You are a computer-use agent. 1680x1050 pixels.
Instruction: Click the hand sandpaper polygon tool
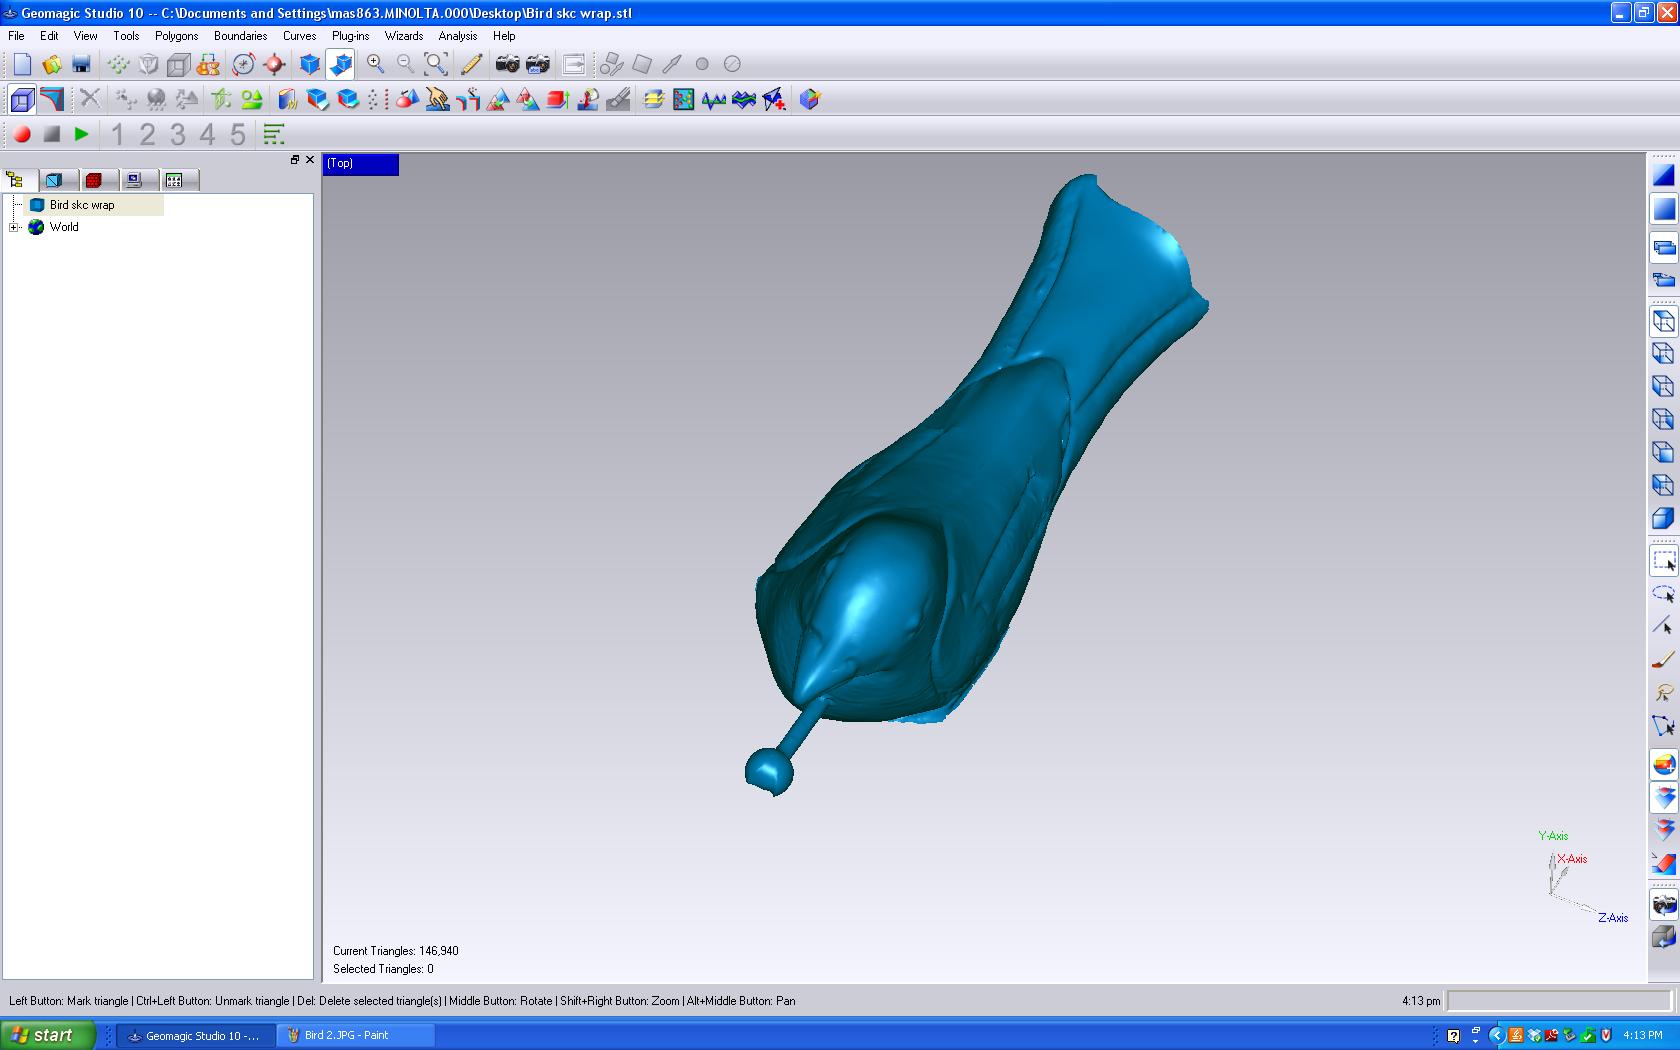pos(437,99)
